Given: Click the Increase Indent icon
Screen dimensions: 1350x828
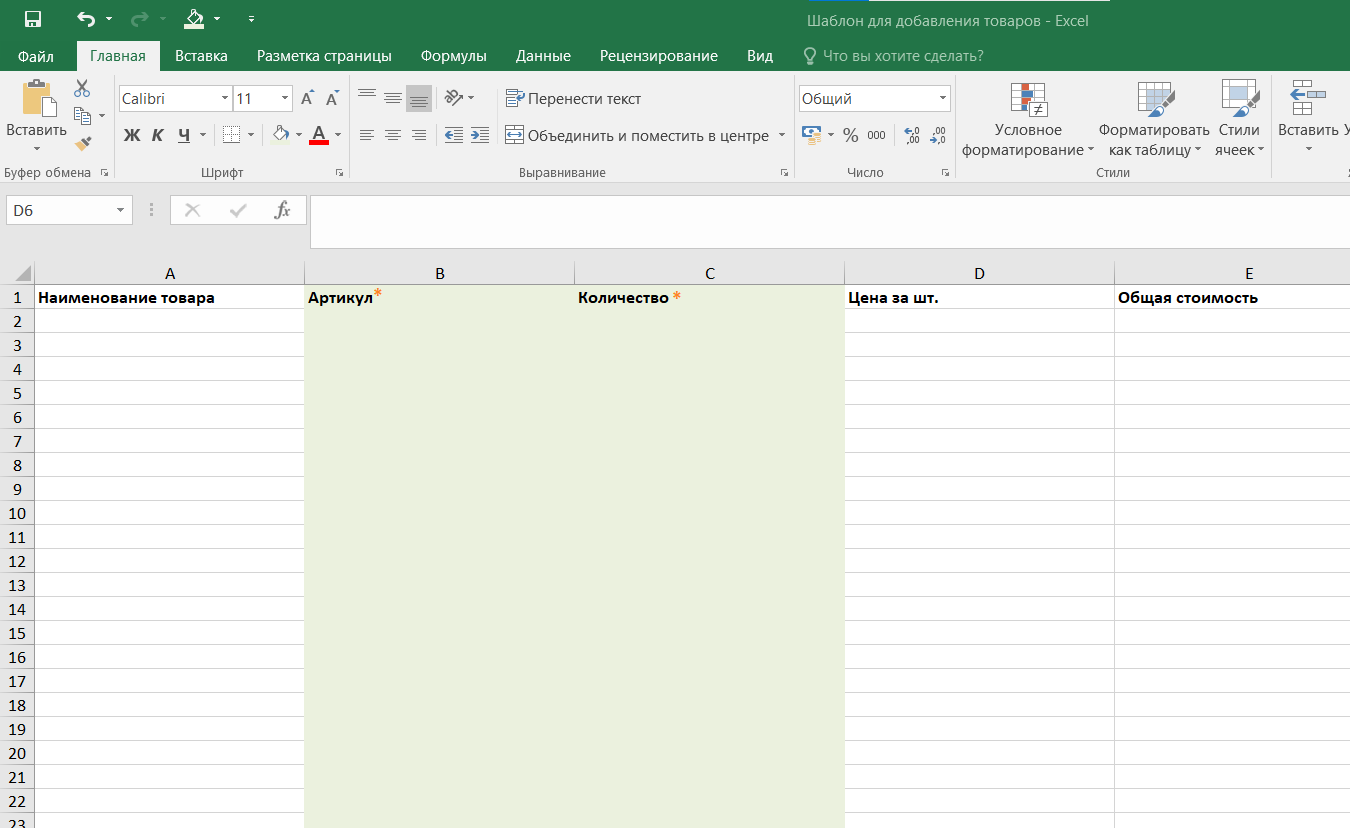Looking at the screenshot, I should click(480, 135).
